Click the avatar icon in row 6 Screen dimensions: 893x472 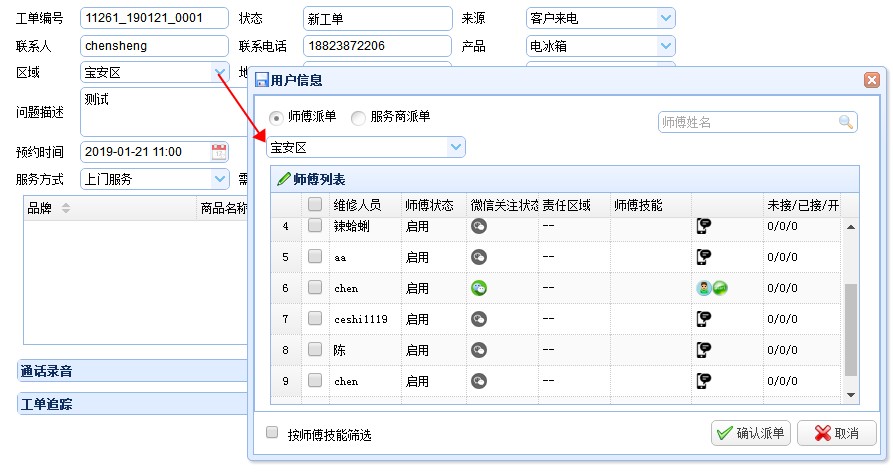[704, 288]
